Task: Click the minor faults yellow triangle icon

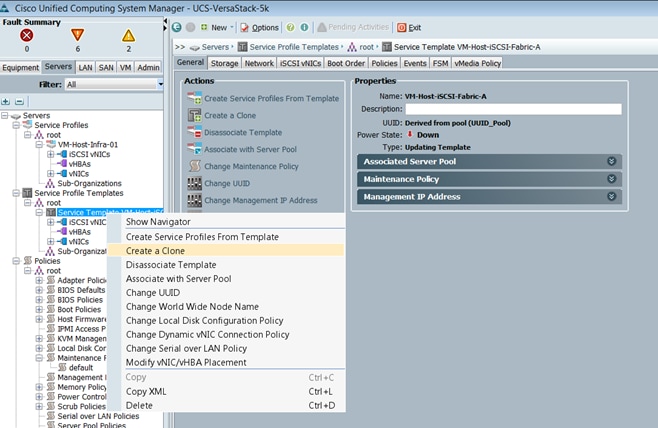Action: coord(128,35)
